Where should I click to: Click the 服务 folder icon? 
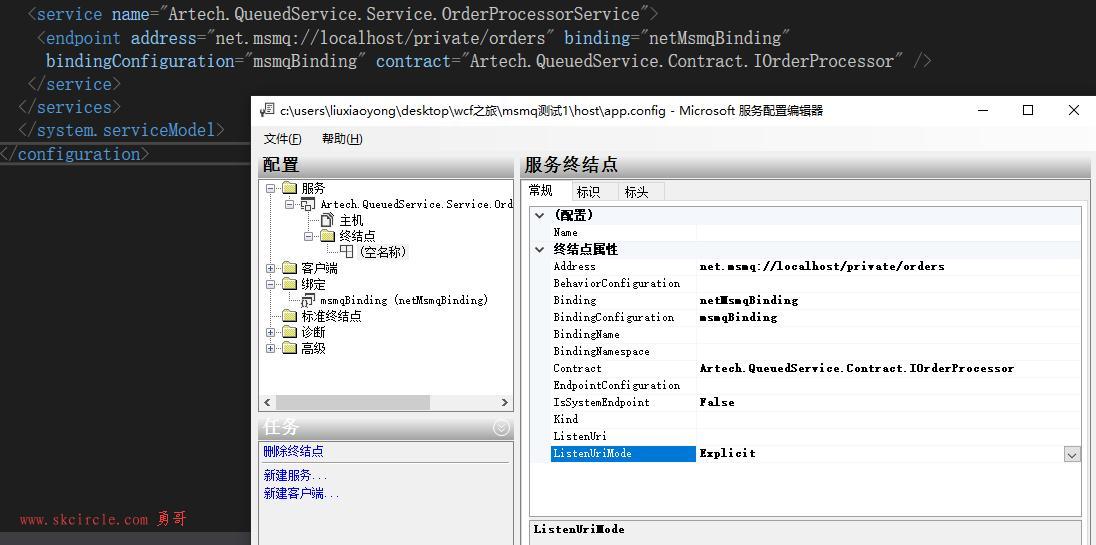click(289, 188)
